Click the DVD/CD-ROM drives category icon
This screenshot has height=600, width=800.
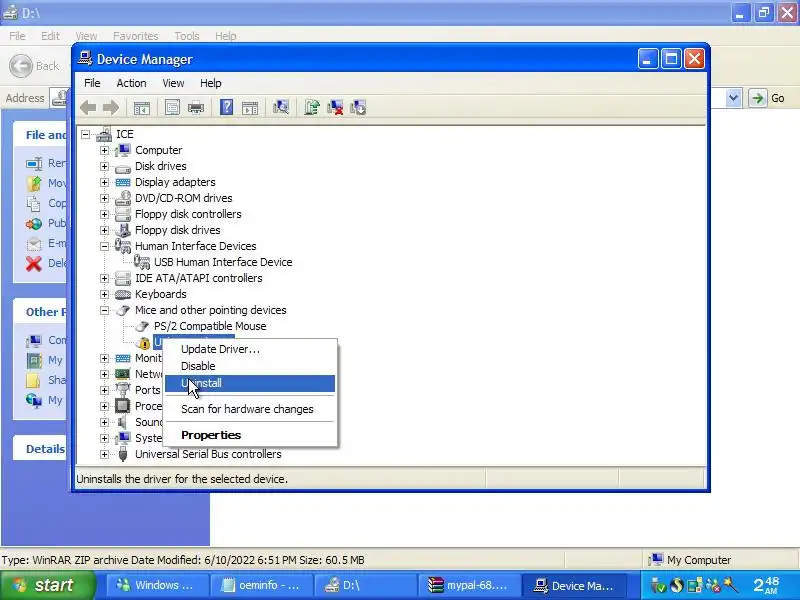122,198
